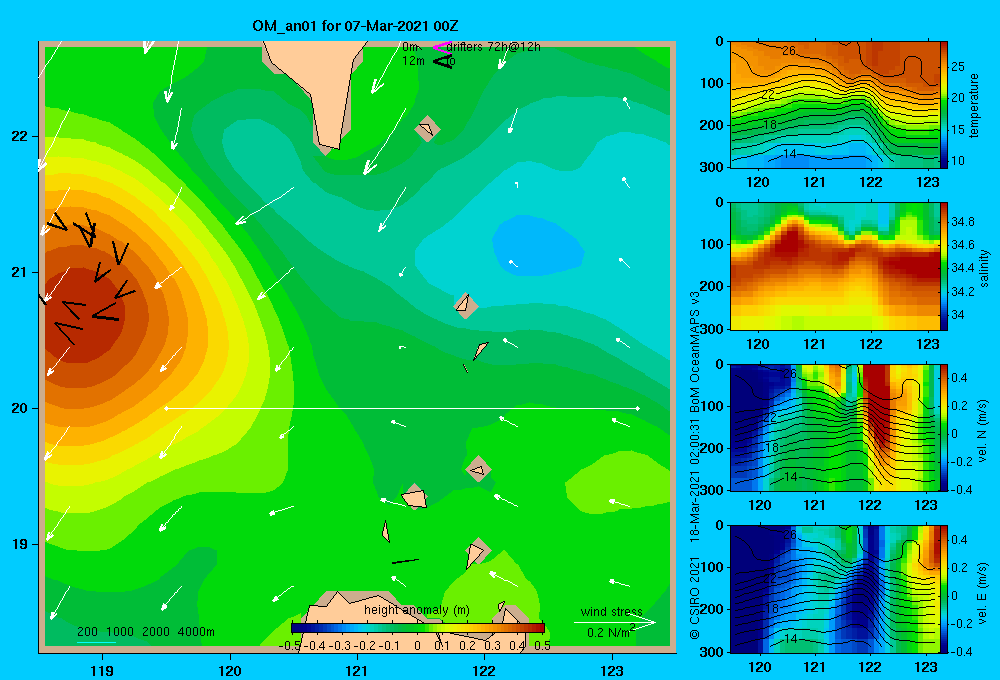
Task: Click the "25" tick on temperature color bar
Action: pyautogui.click(x=958, y=67)
